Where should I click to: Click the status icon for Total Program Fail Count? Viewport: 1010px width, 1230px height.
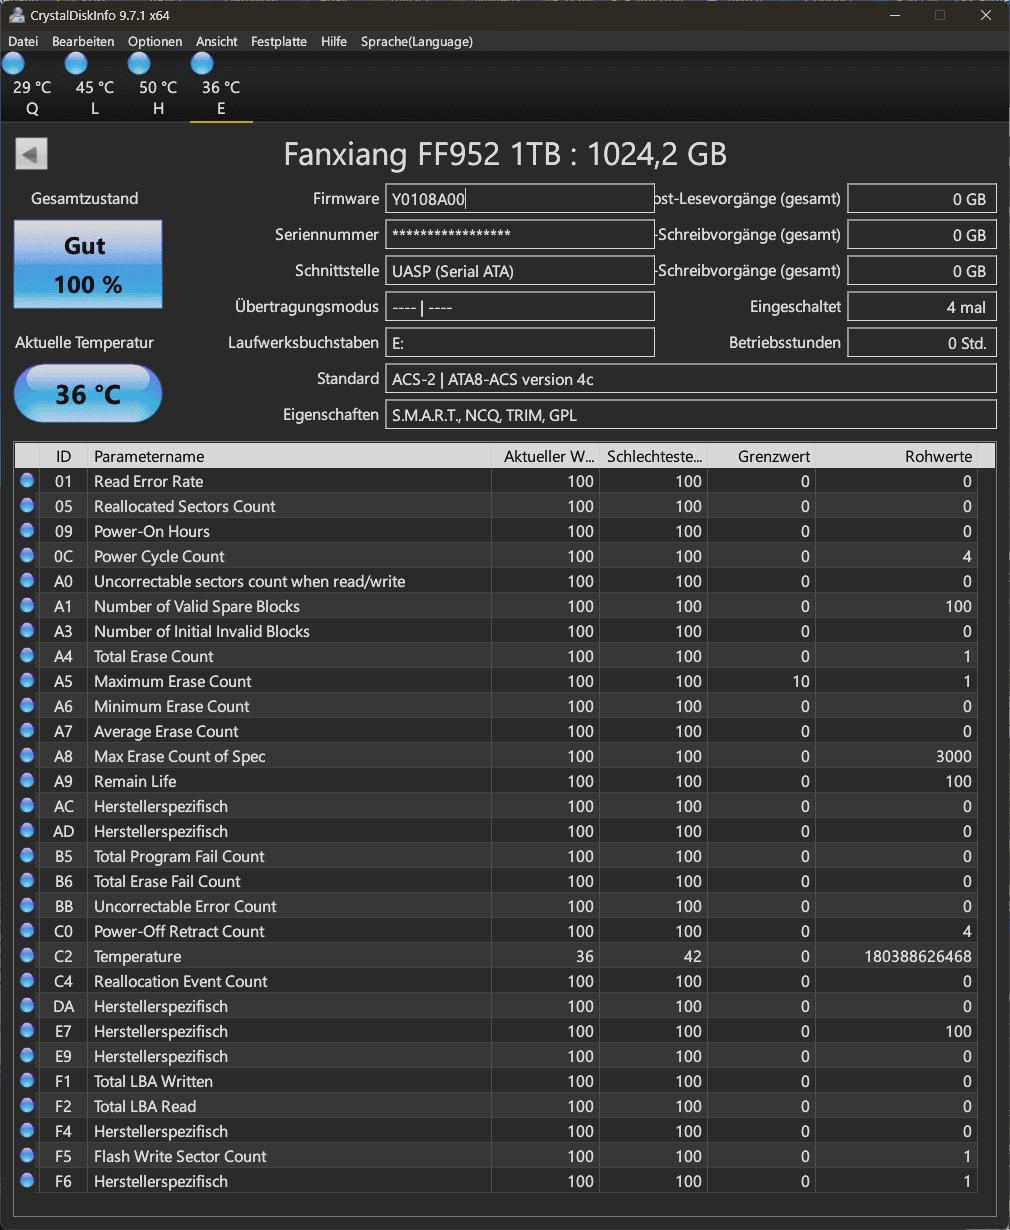pyautogui.click(x=27, y=856)
